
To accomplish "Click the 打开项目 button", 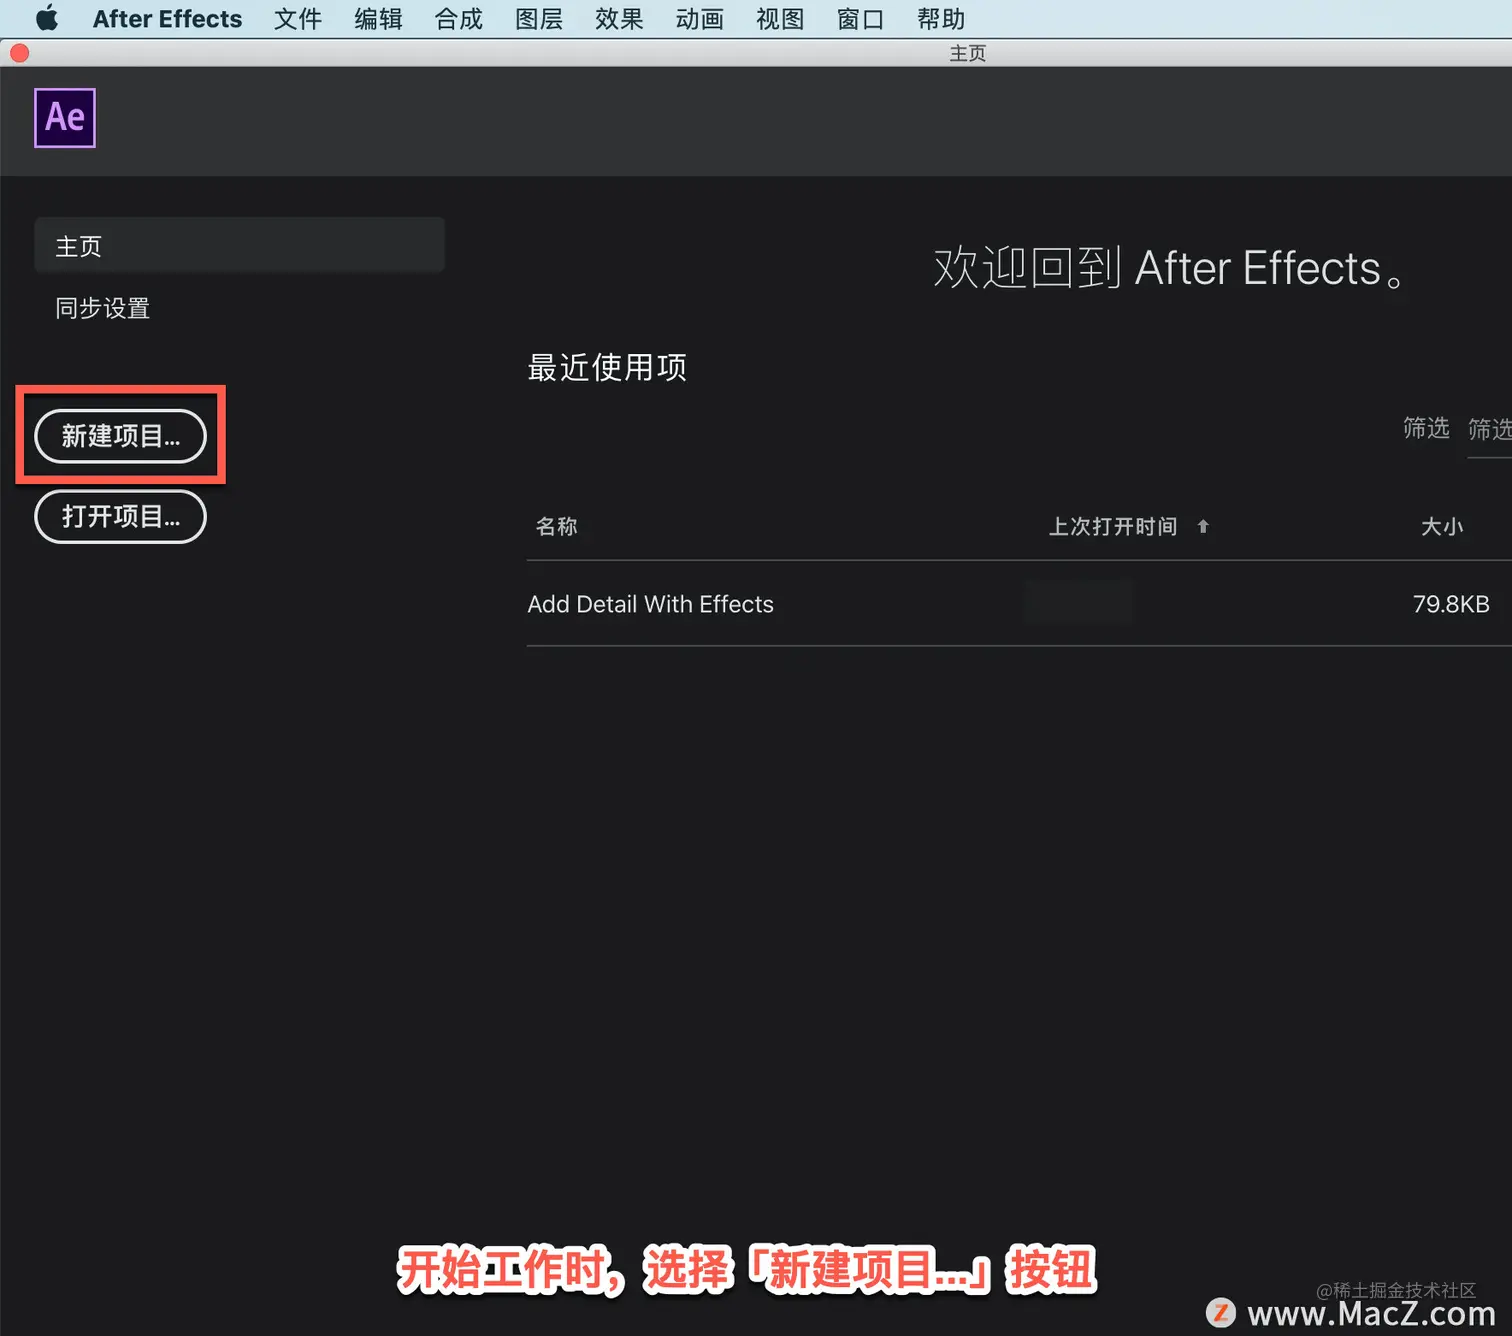I will tap(119, 516).
